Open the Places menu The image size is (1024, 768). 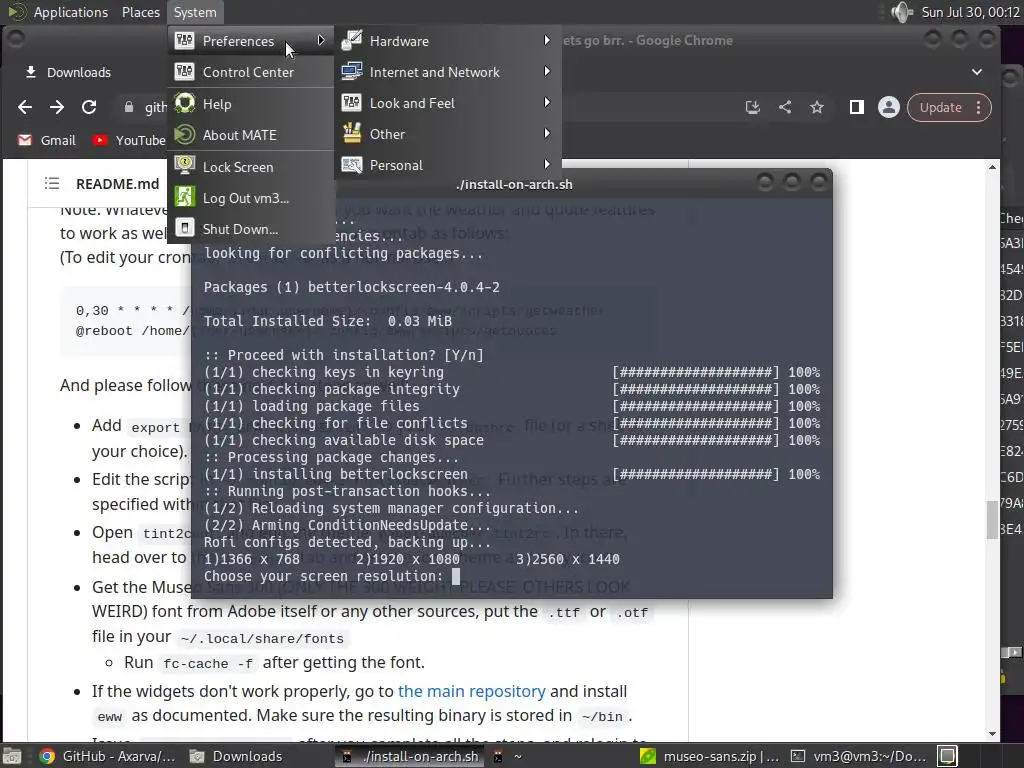pos(140,12)
